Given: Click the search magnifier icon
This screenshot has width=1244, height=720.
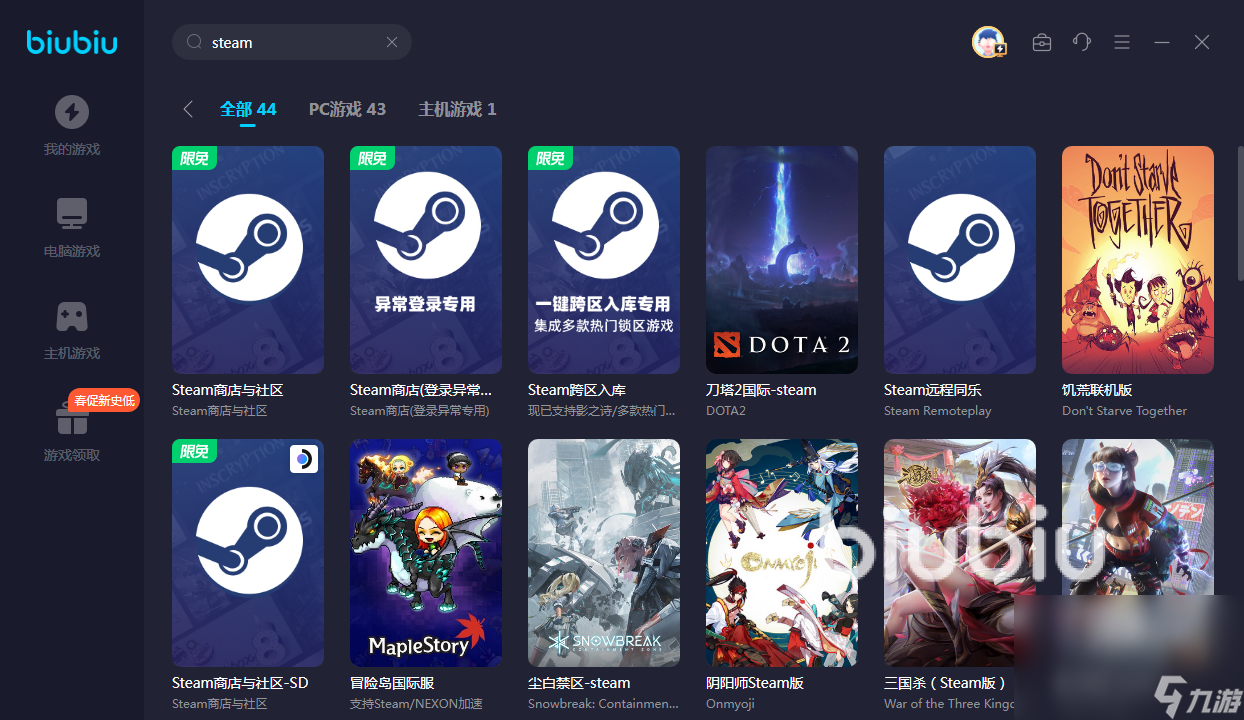Looking at the screenshot, I should pos(195,42).
